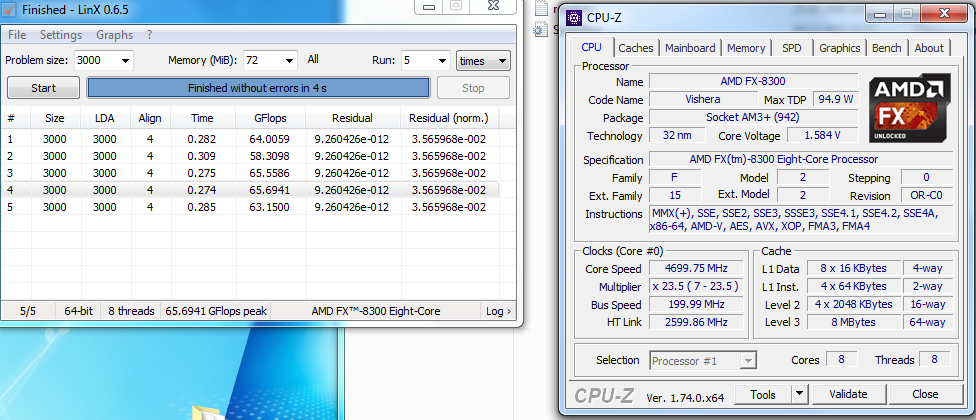This screenshot has height=420, width=976.
Task: Click the '4699.75 MHz' Core Speed value
Action: tap(695, 269)
